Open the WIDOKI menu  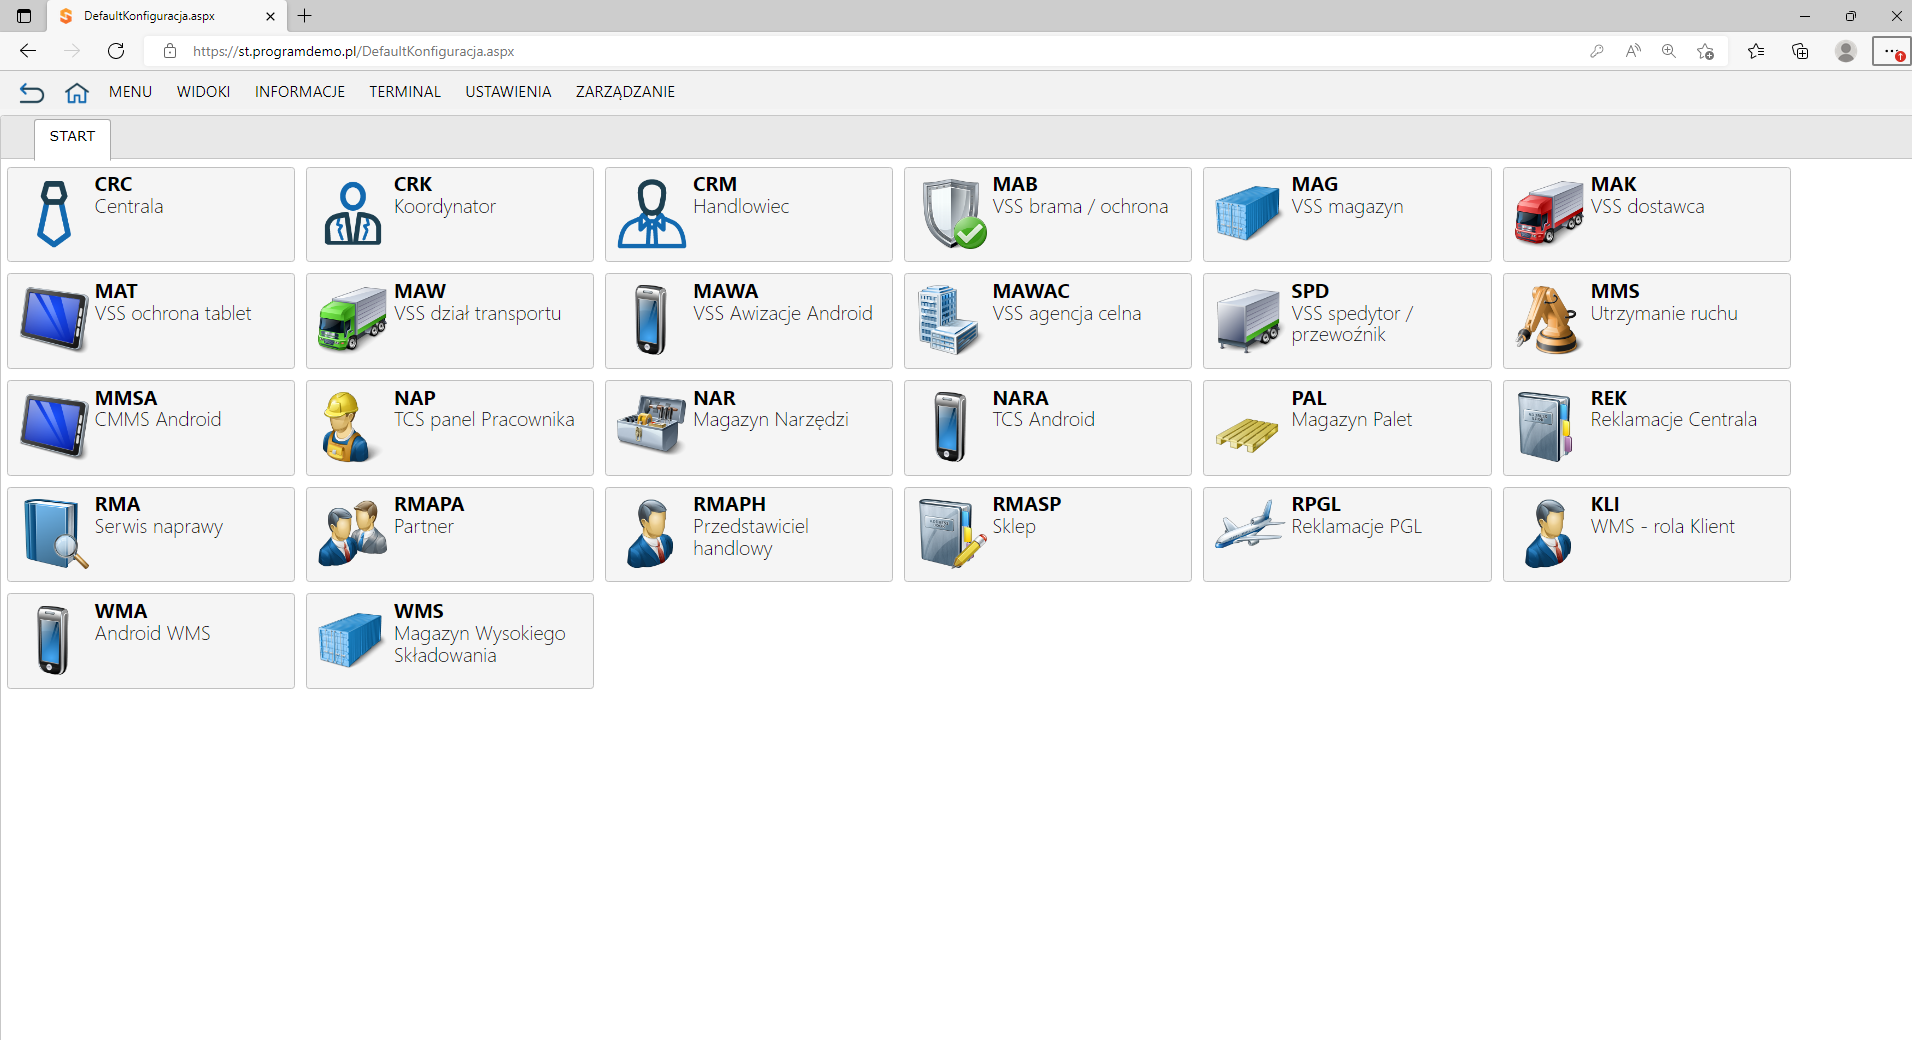203,92
